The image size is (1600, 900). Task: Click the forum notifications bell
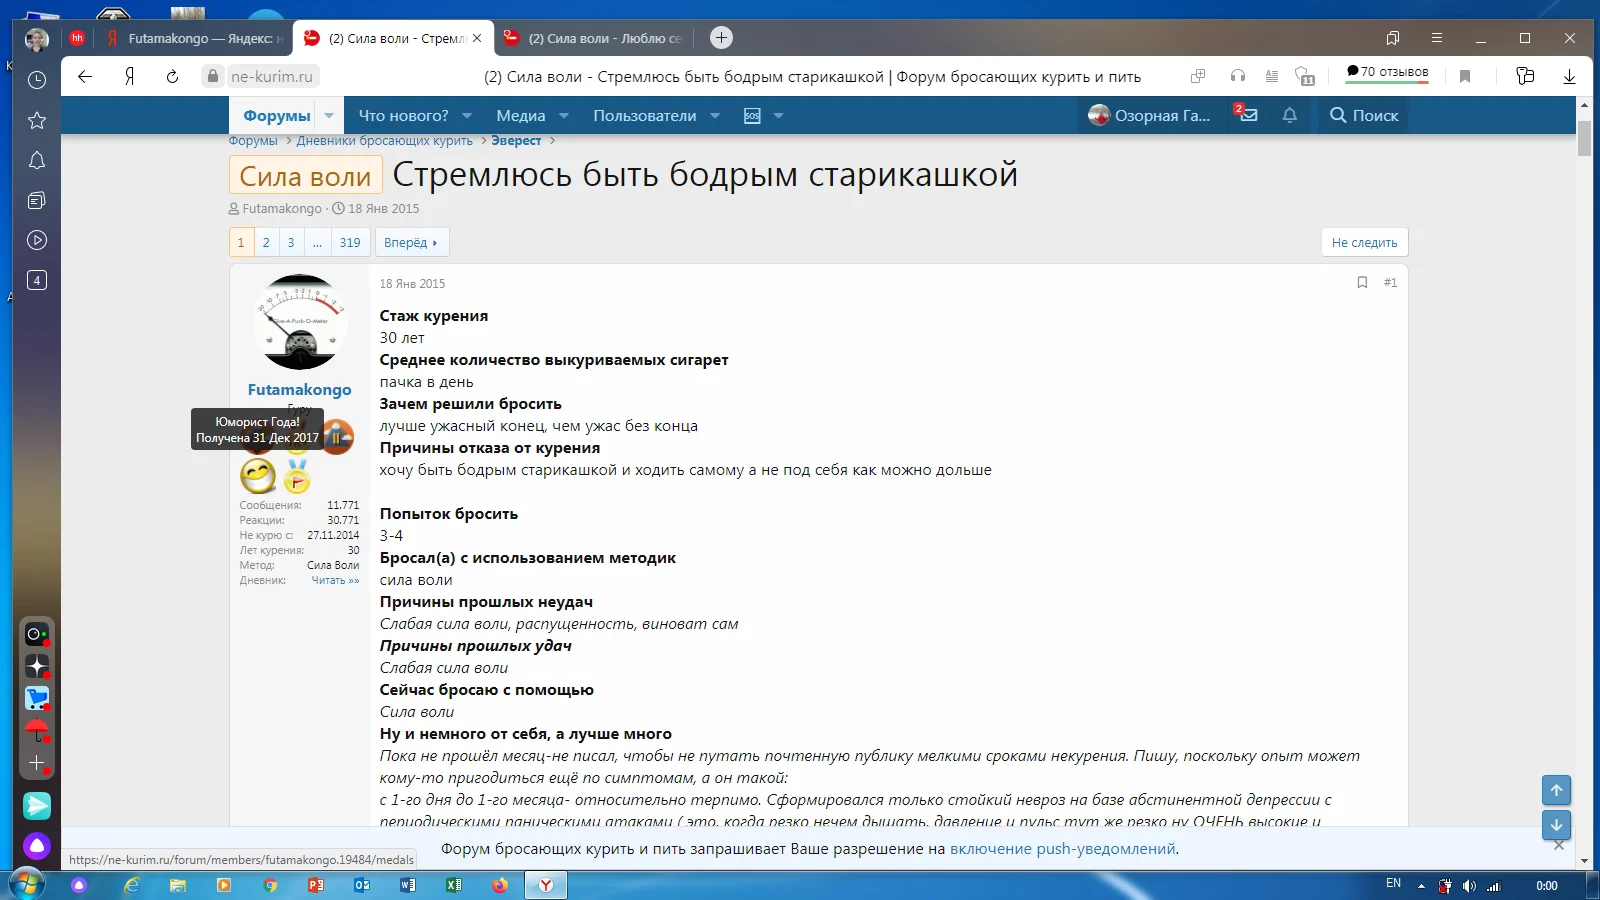[1289, 115]
